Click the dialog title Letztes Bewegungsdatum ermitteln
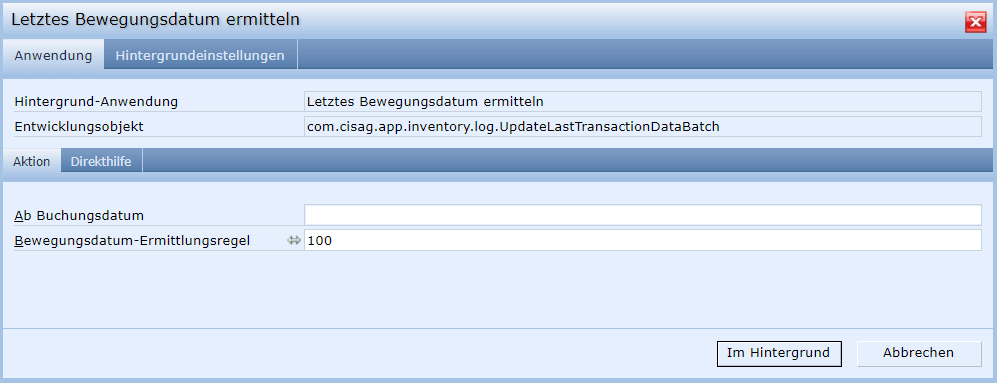Image resolution: width=997 pixels, height=383 pixels. 155,20
